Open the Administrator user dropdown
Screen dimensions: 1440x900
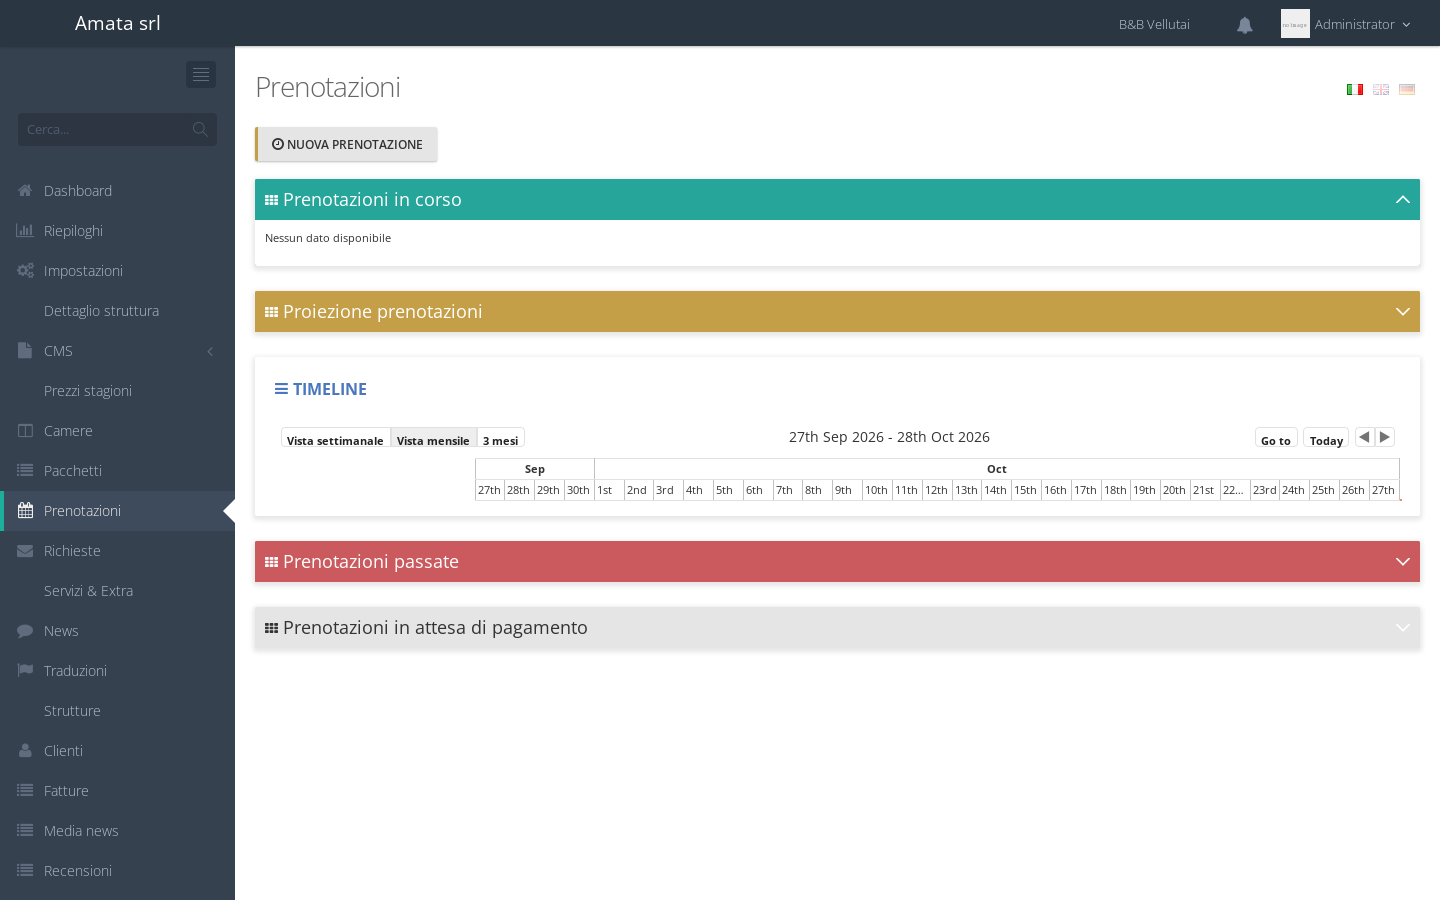(1346, 24)
